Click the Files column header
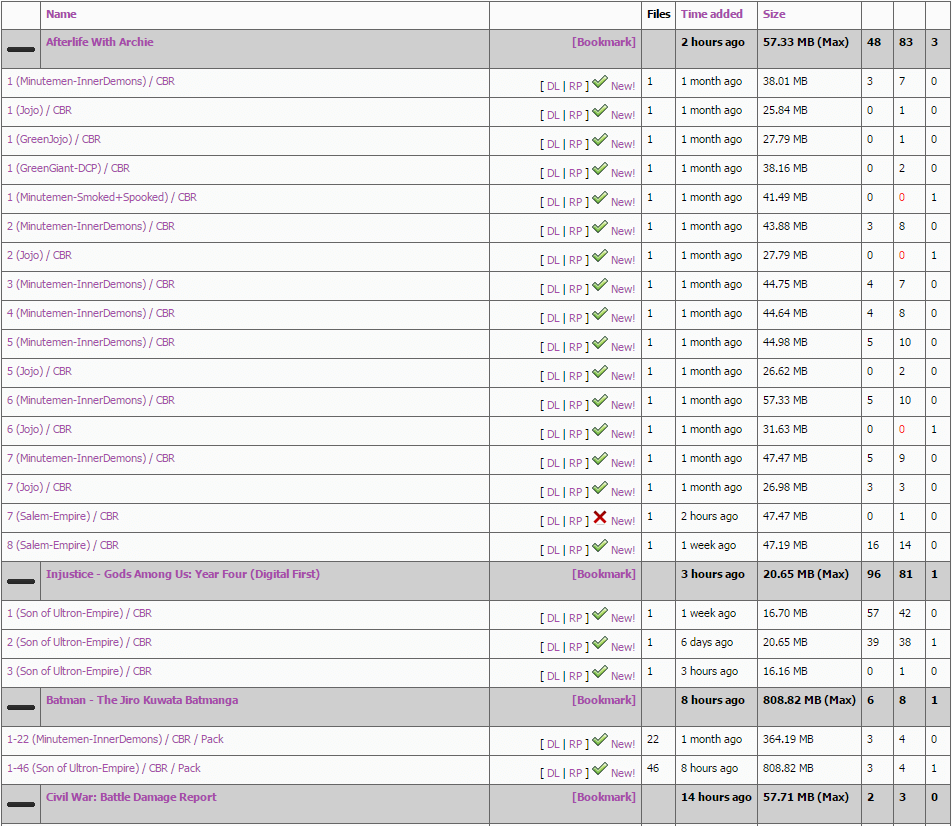 pos(659,14)
